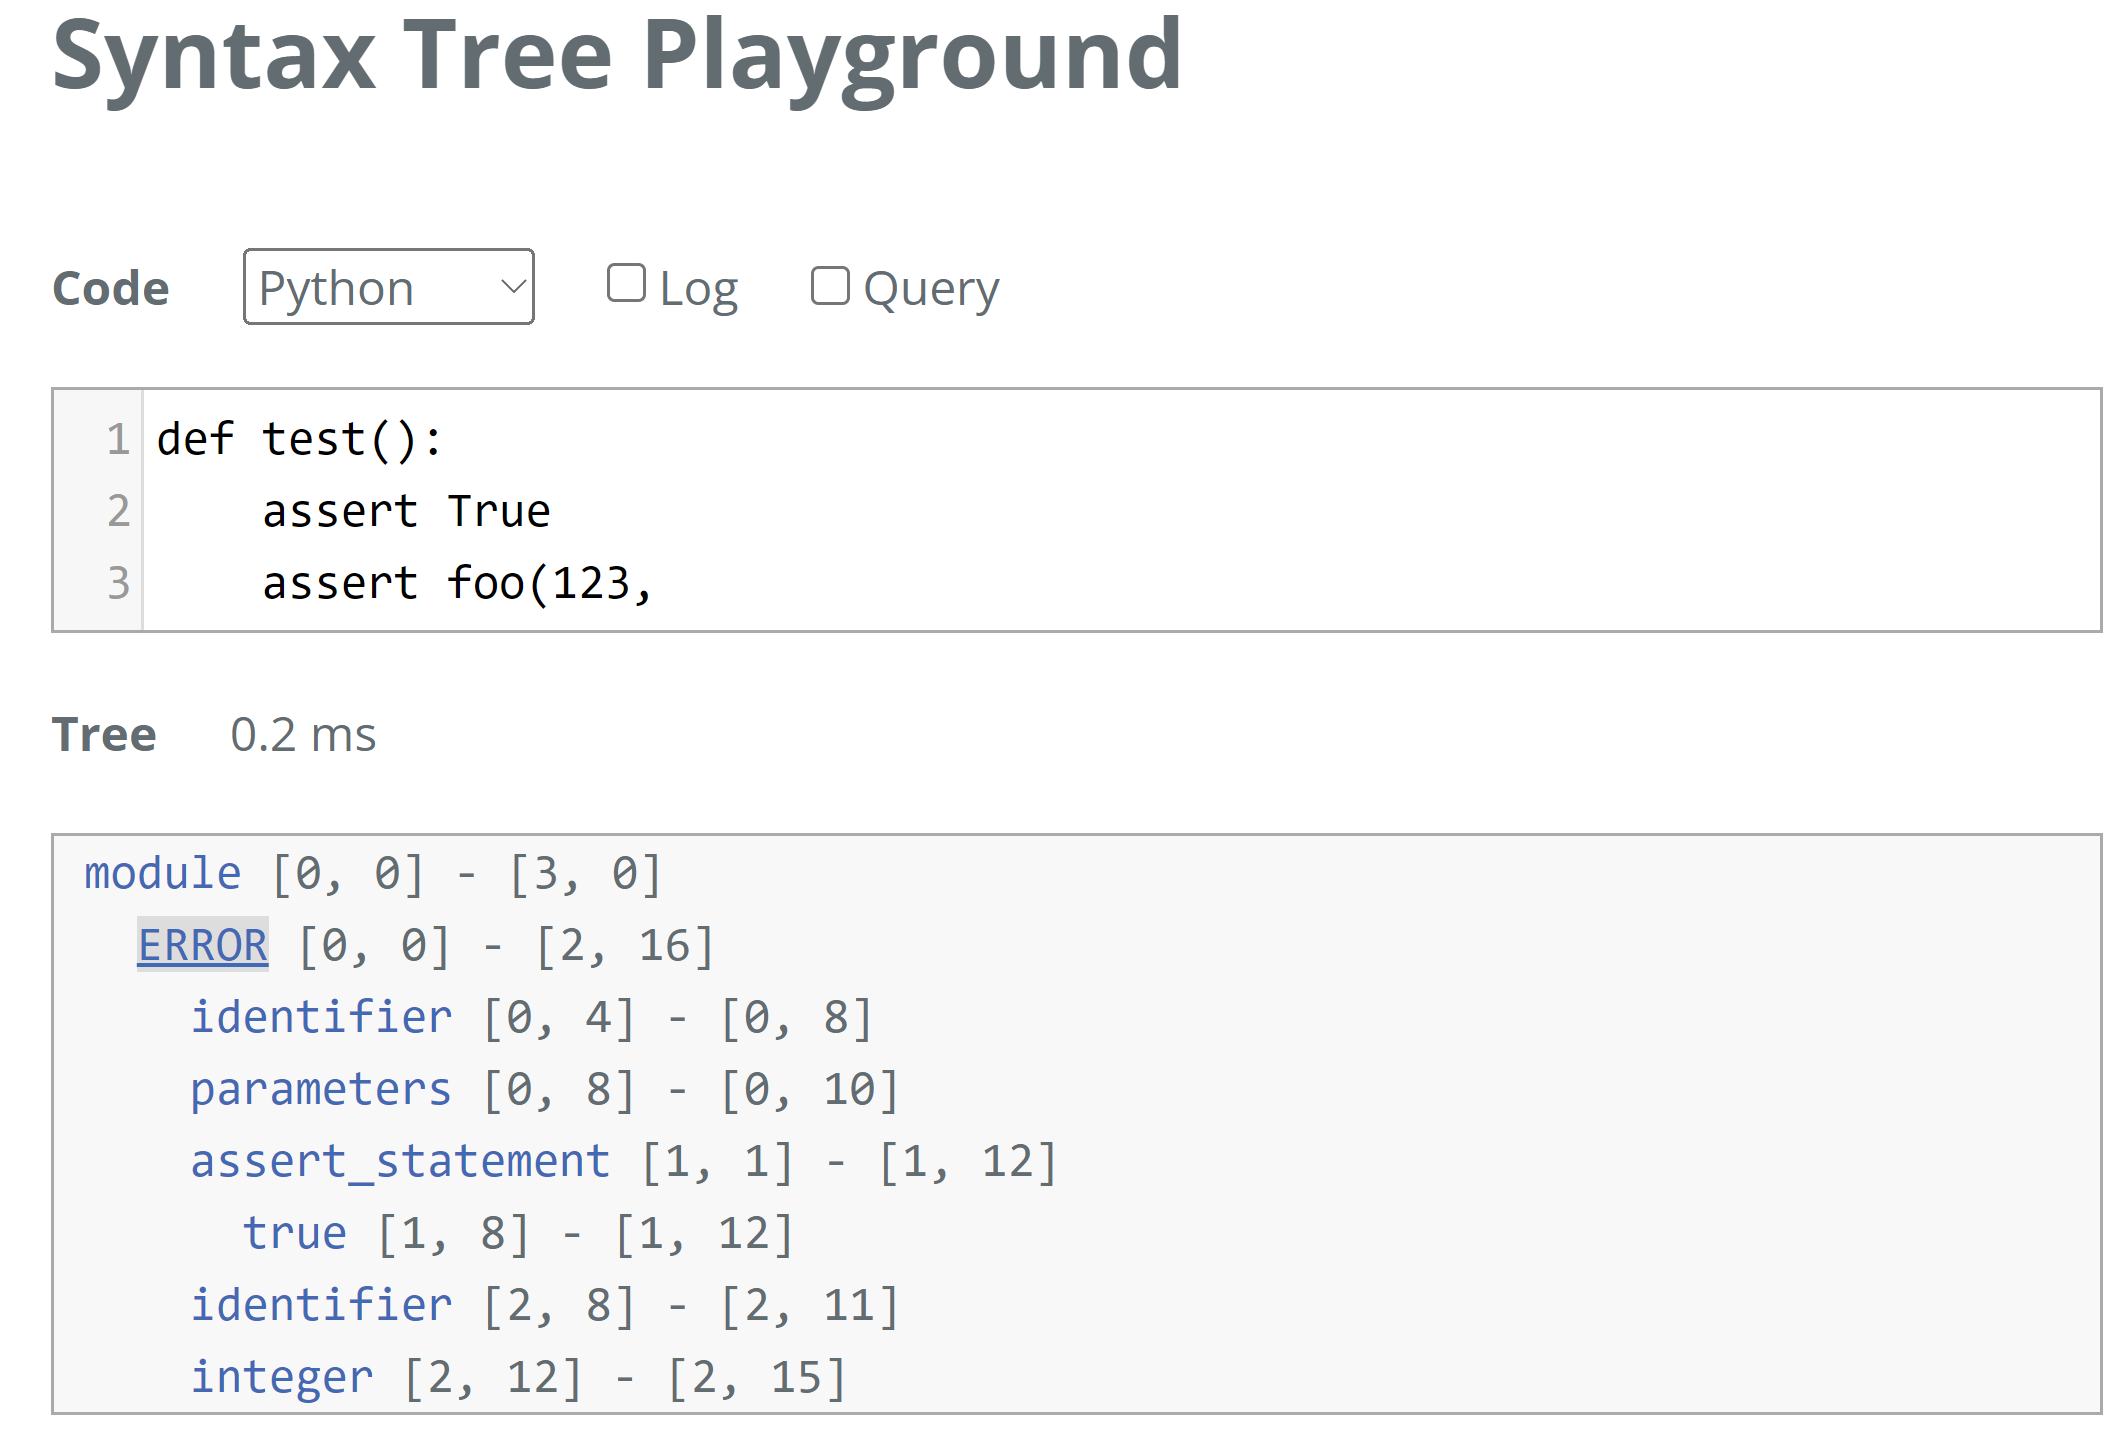Enable the Query checkbox

[x=830, y=286]
